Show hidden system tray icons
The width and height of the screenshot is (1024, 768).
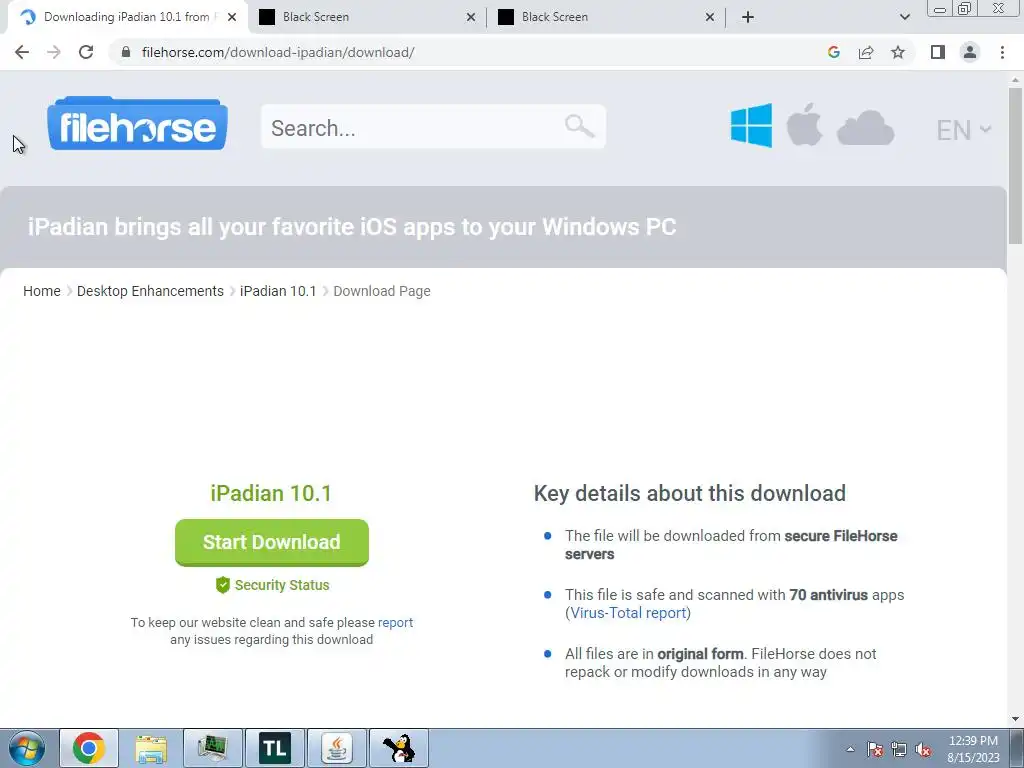[850, 749]
